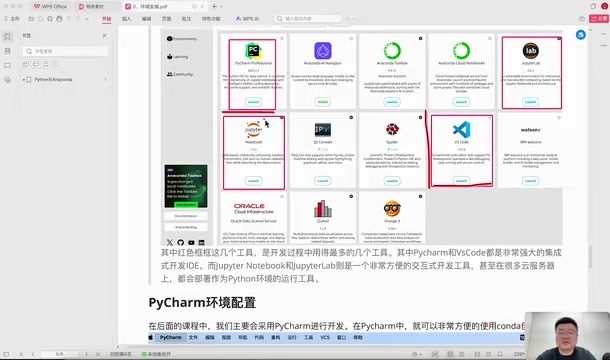Open a new tab with the plus button
Image resolution: width=610 pixels, height=360 pixels.
pos(214,7)
